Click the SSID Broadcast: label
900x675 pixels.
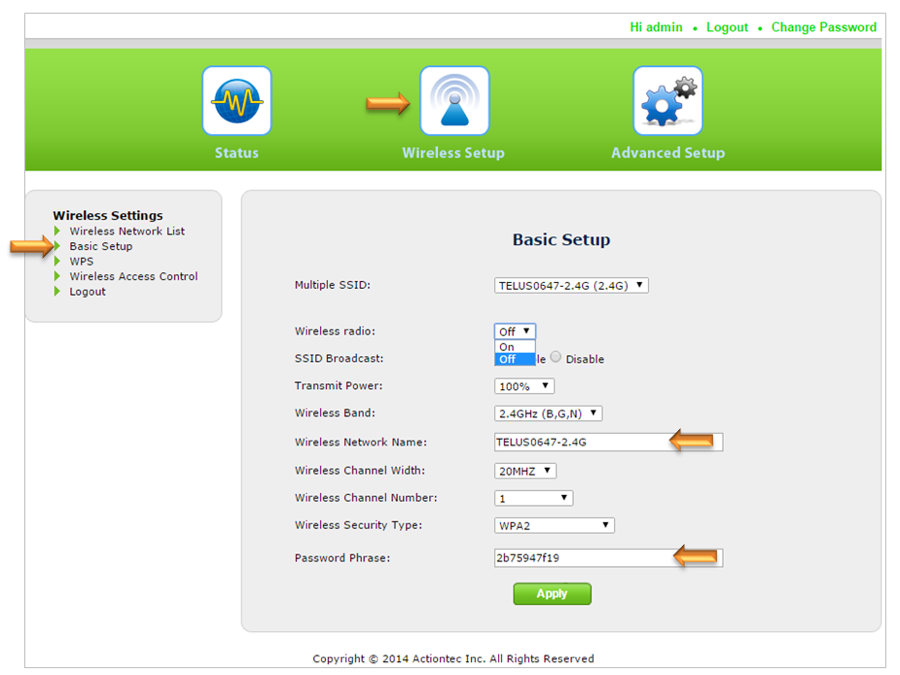(339, 358)
